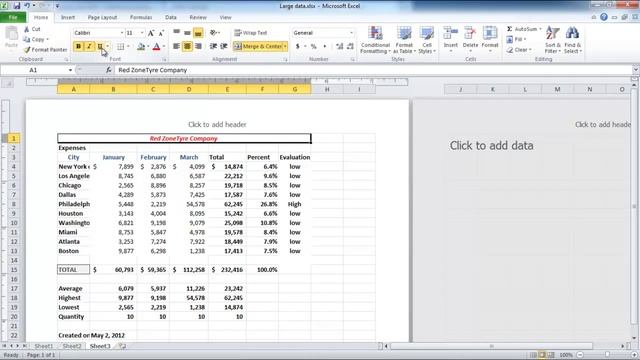Image resolution: width=640 pixels, height=360 pixels.
Task: Switch to the Data tab
Action: pyautogui.click(x=171, y=18)
